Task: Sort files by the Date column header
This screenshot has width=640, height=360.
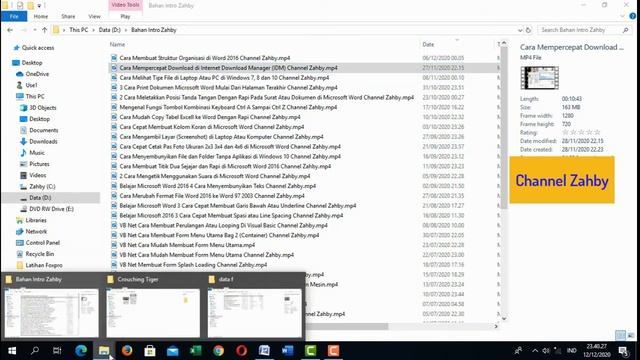Action: 428,44
